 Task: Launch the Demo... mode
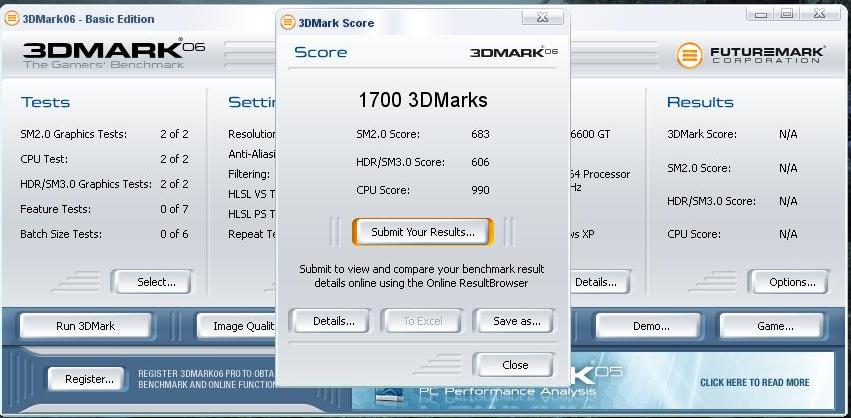(651, 326)
